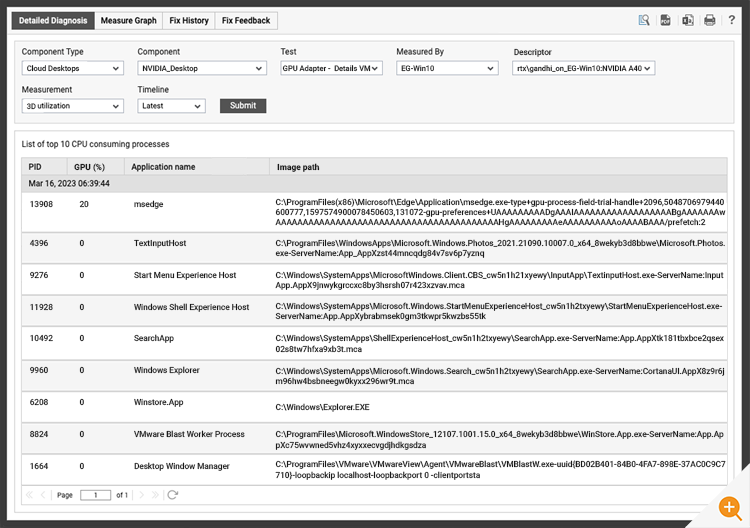Click the VMBlastW.exe image path text
Screen dimensions: 750x528
(500, 470)
